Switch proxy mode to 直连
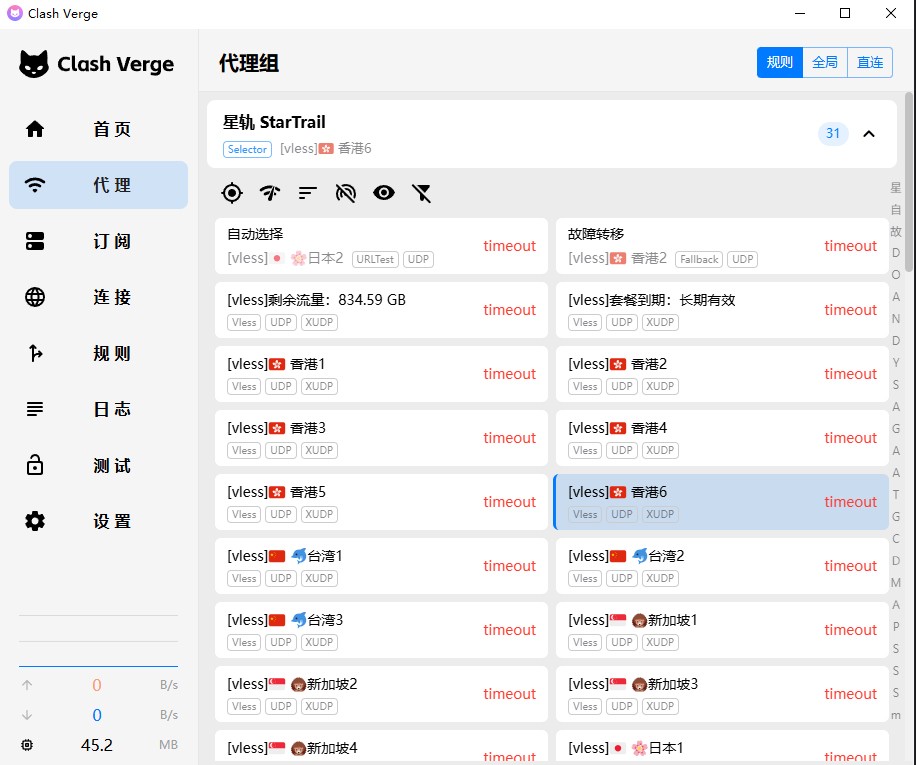Screen dimensions: 916x765 coord(870,62)
